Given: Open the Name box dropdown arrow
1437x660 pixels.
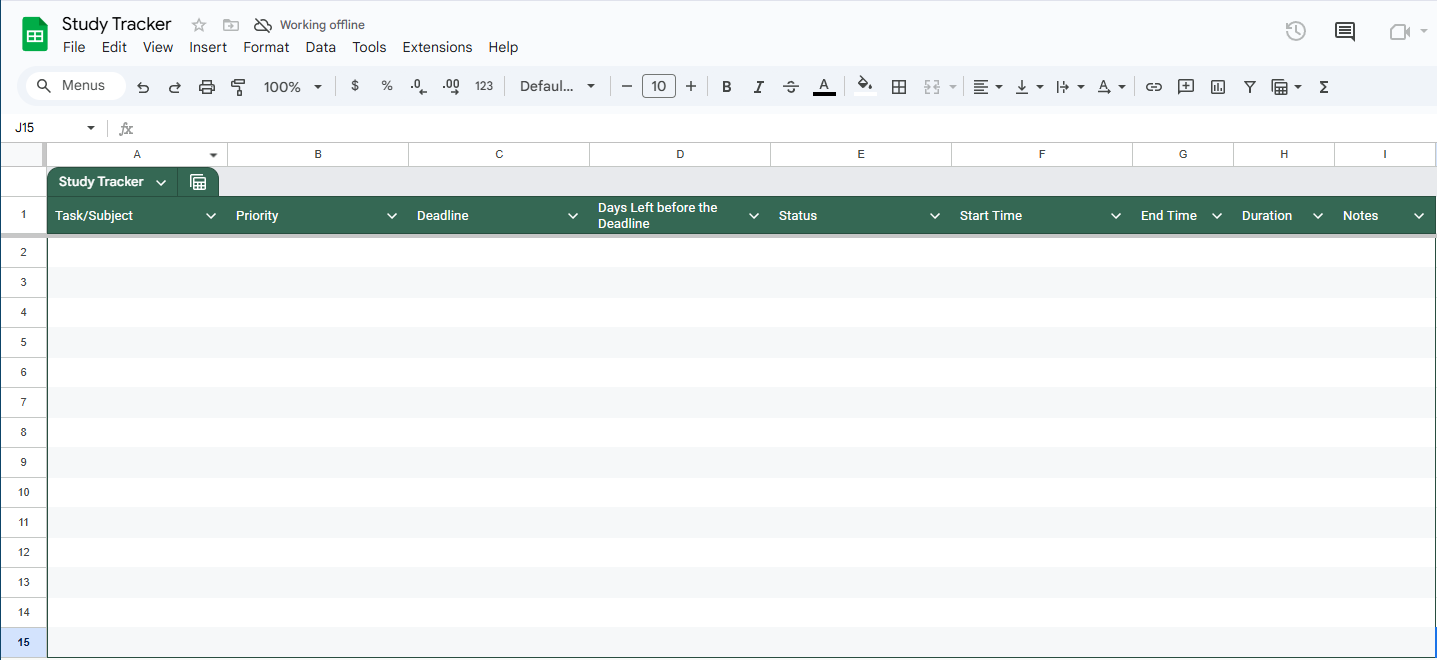Looking at the screenshot, I should coord(91,128).
